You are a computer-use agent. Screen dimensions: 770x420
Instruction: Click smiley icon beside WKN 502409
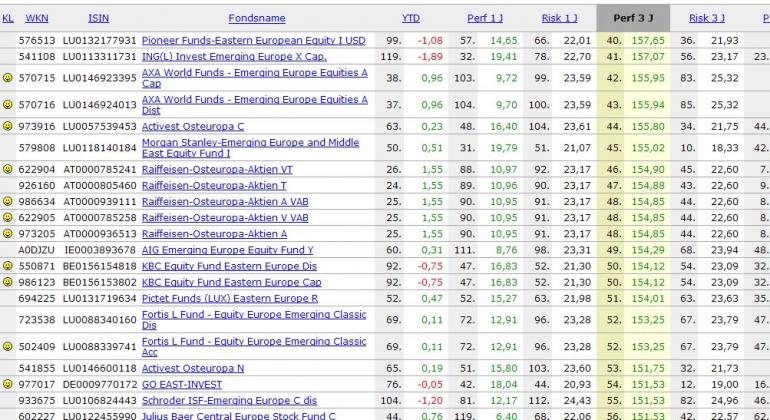pyautogui.click(x=7, y=346)
